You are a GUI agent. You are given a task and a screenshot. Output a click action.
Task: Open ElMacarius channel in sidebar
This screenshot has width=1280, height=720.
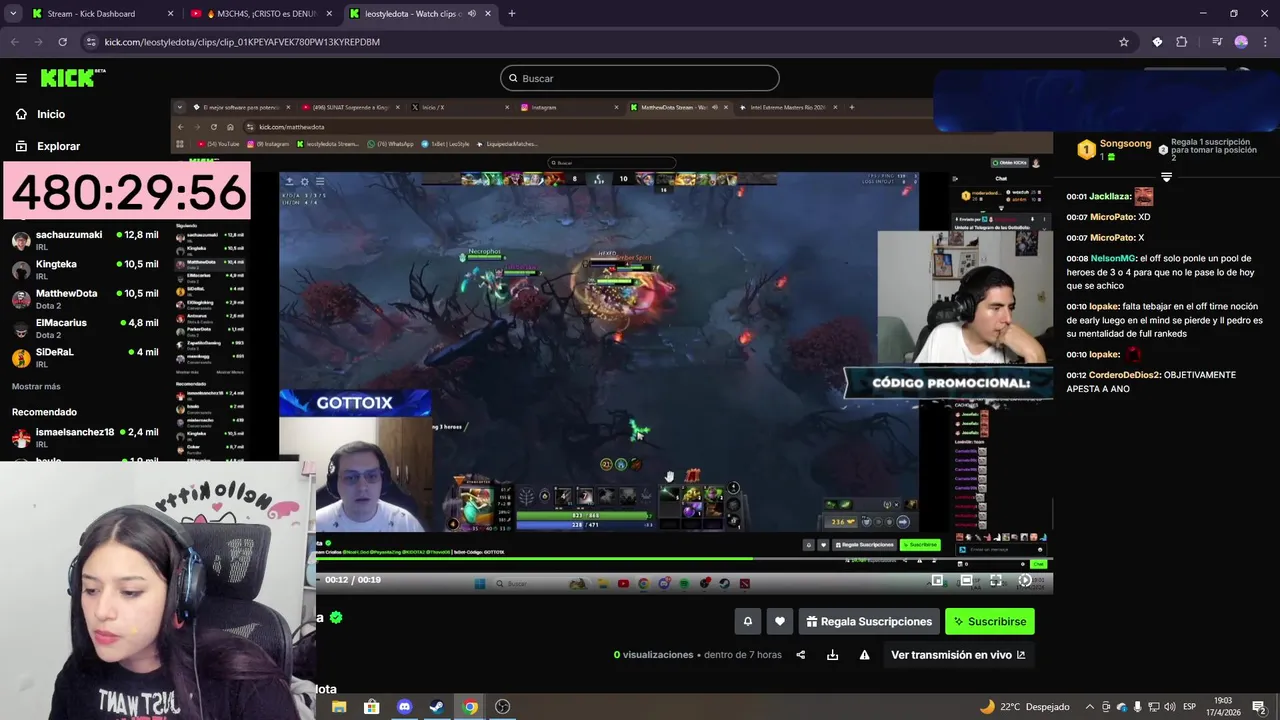(x=85, y=329)
